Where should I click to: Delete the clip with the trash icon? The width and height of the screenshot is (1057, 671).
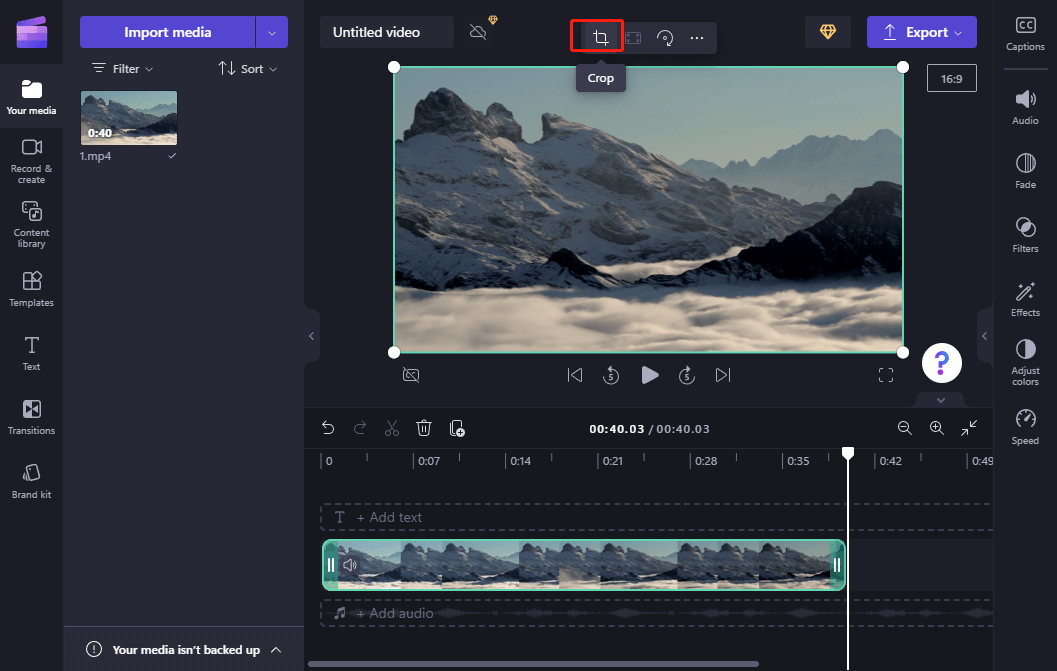423,428
